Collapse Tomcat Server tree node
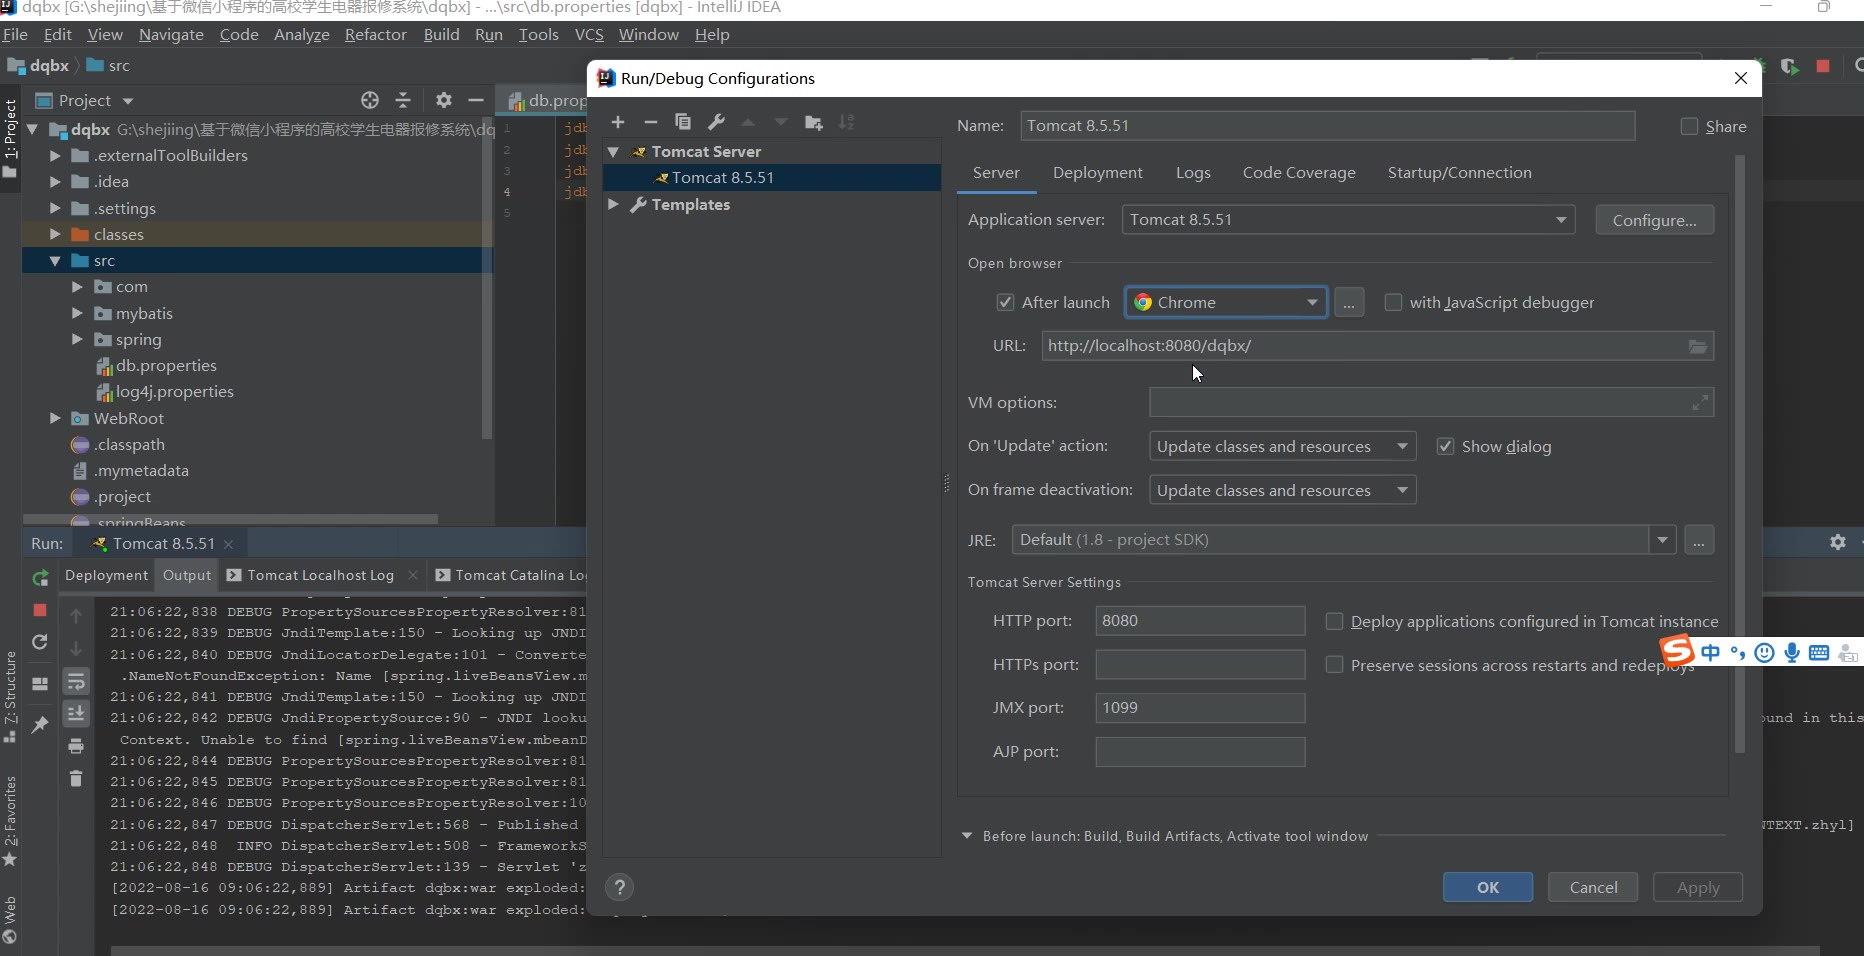 (613, 152)
